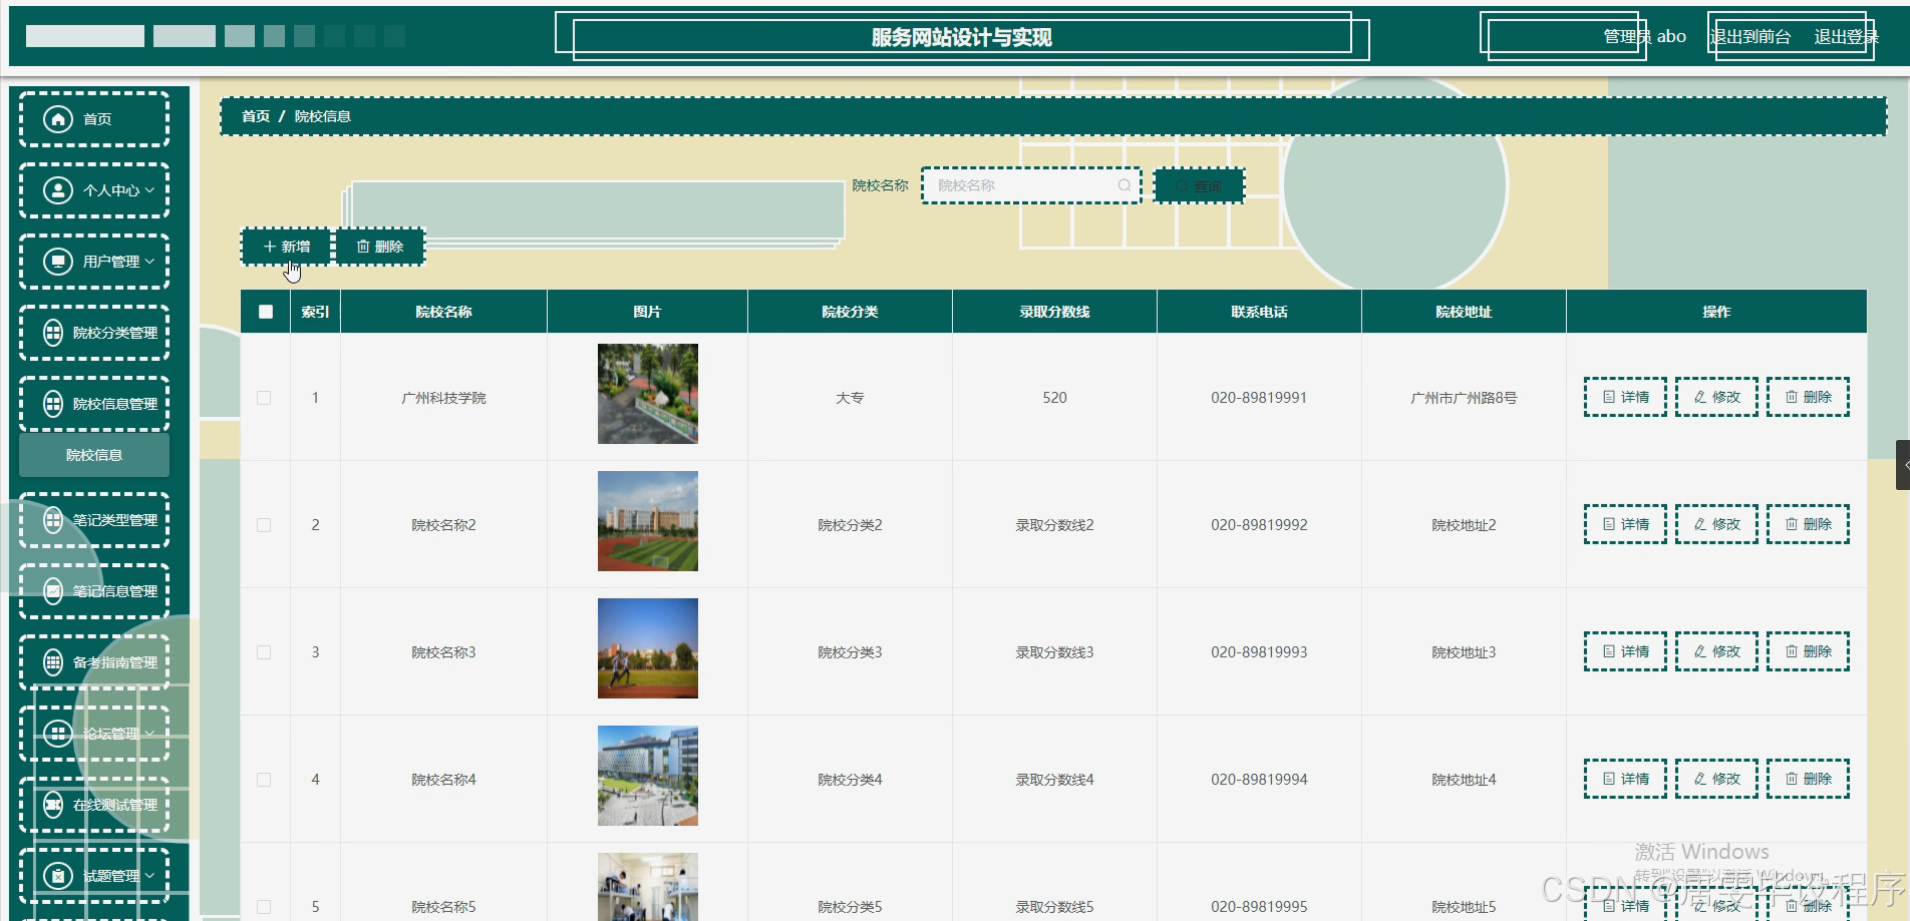Click the trash icon on toolbar 删除 button

363,246
